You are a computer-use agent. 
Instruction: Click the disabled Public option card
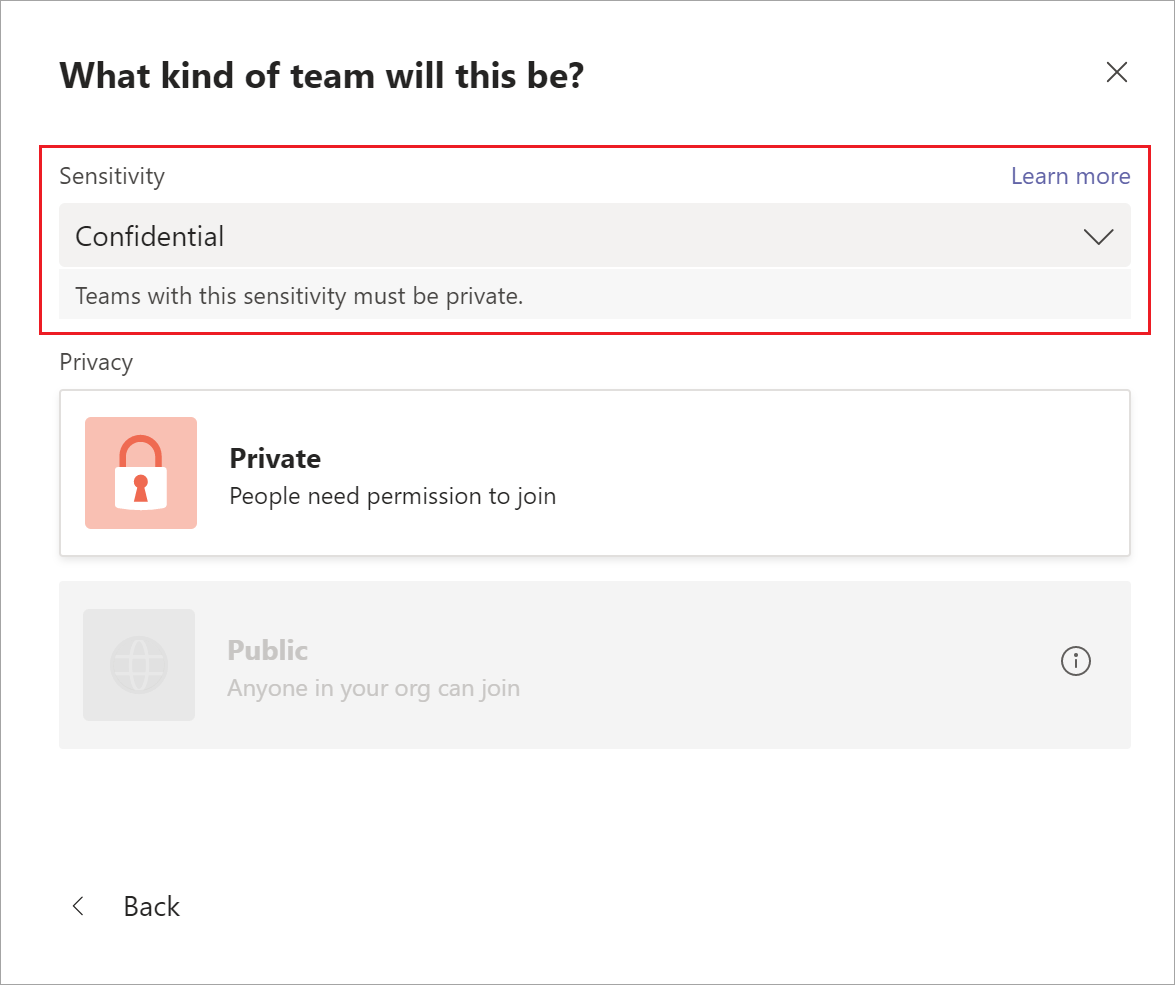pyautogui.click(x=595, y=664)
